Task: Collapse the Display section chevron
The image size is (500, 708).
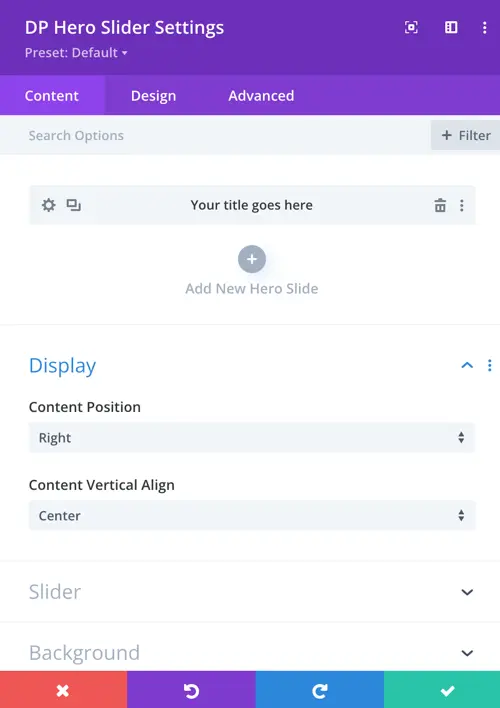Action: coord(467,365)
